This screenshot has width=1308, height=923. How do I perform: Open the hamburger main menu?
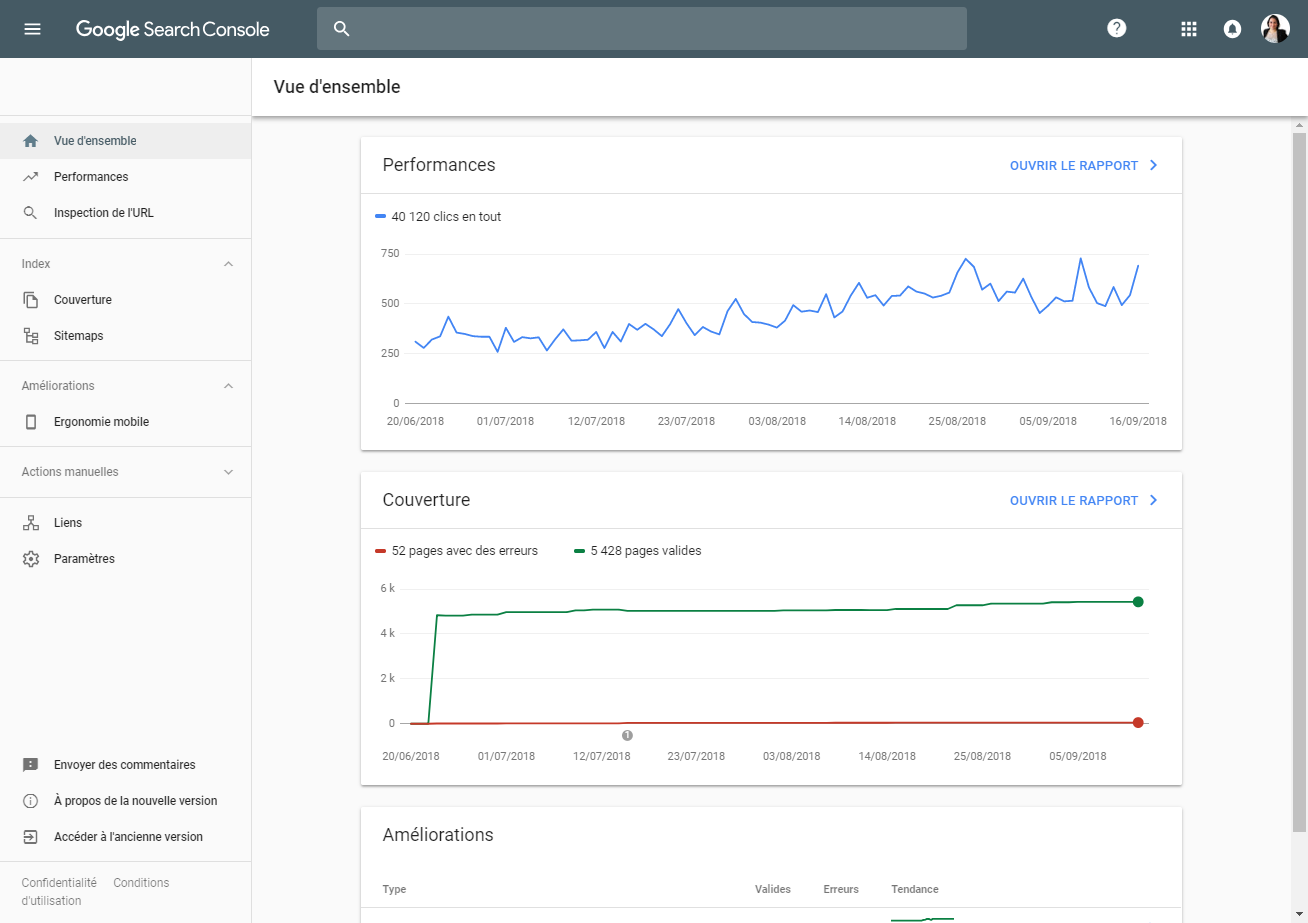[32, 29]
